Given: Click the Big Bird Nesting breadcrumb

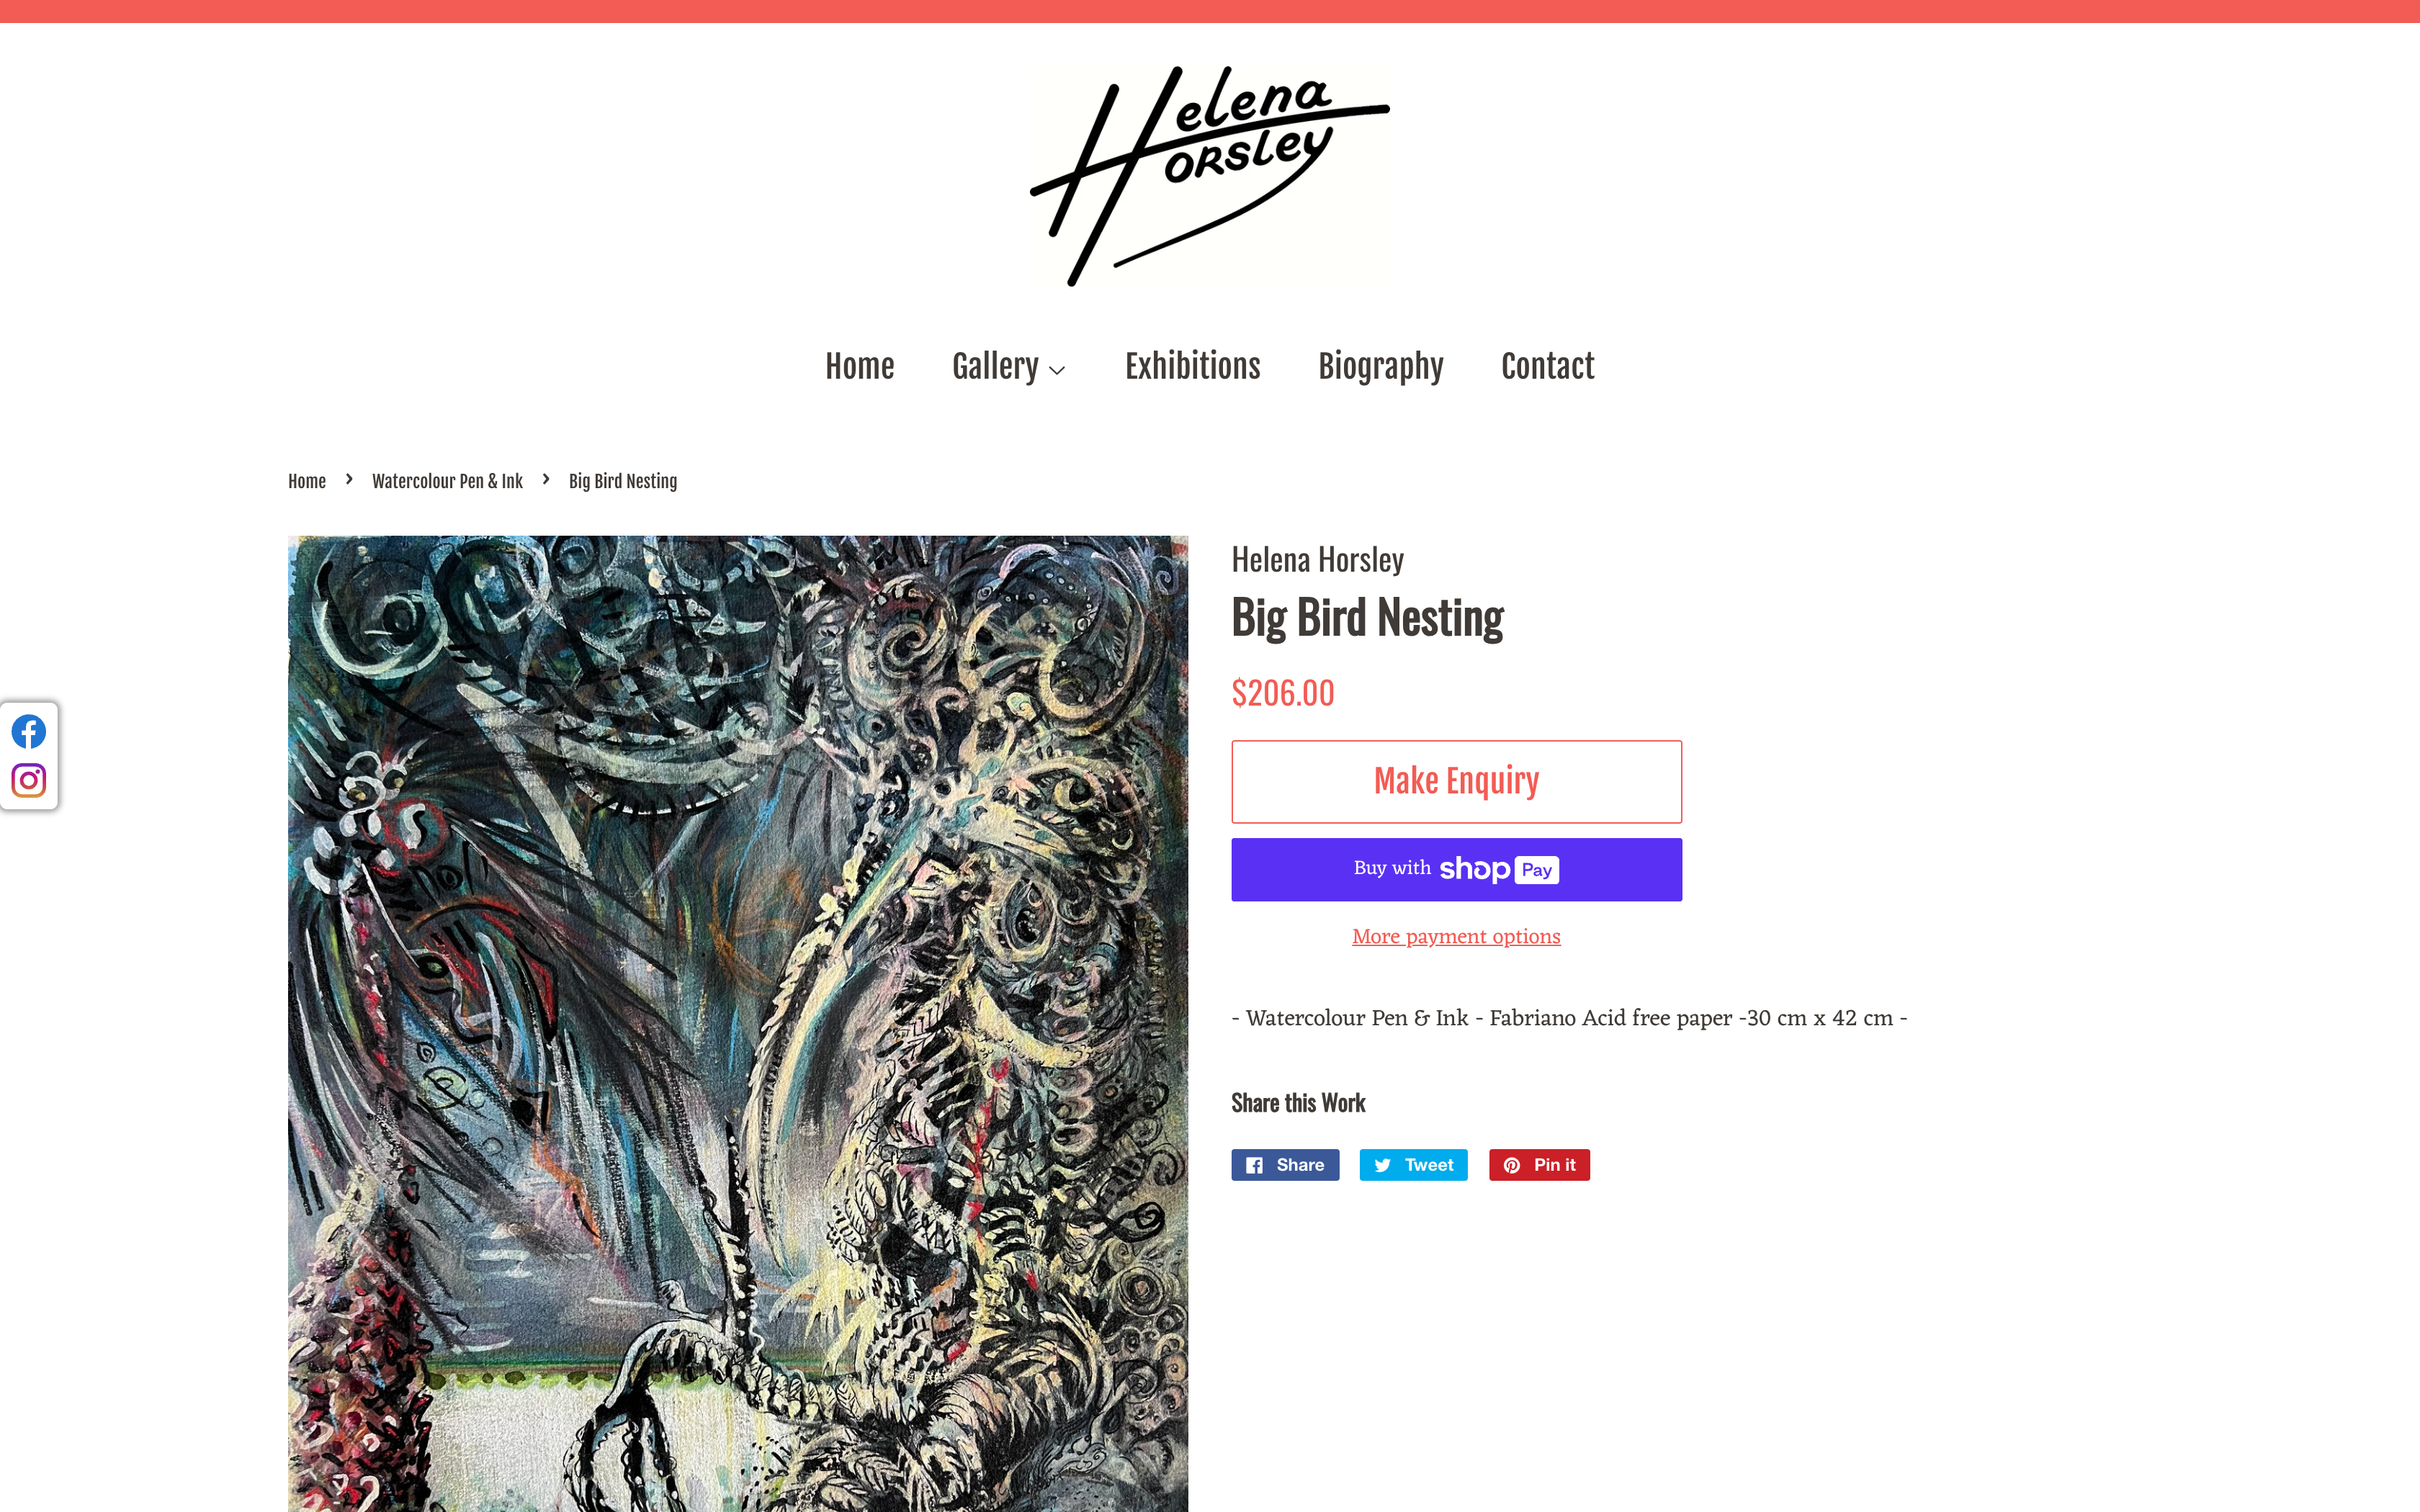Looking at the screenshot, I should pyautogui.click(x=623, y=481).
